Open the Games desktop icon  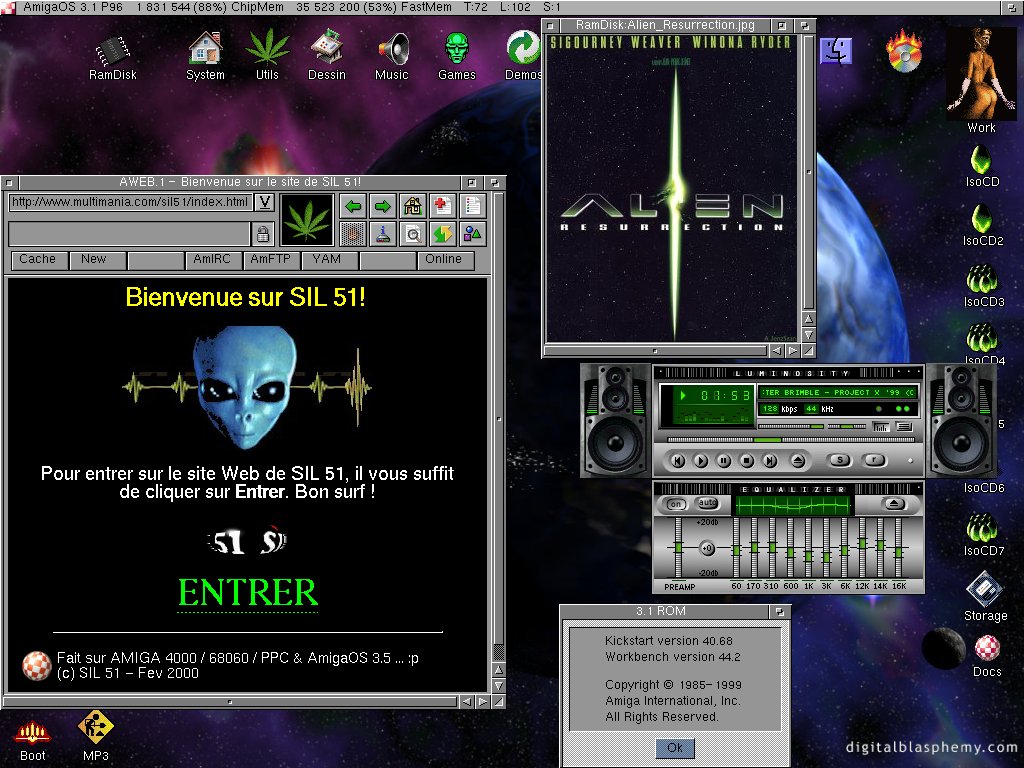click(457, 55)
